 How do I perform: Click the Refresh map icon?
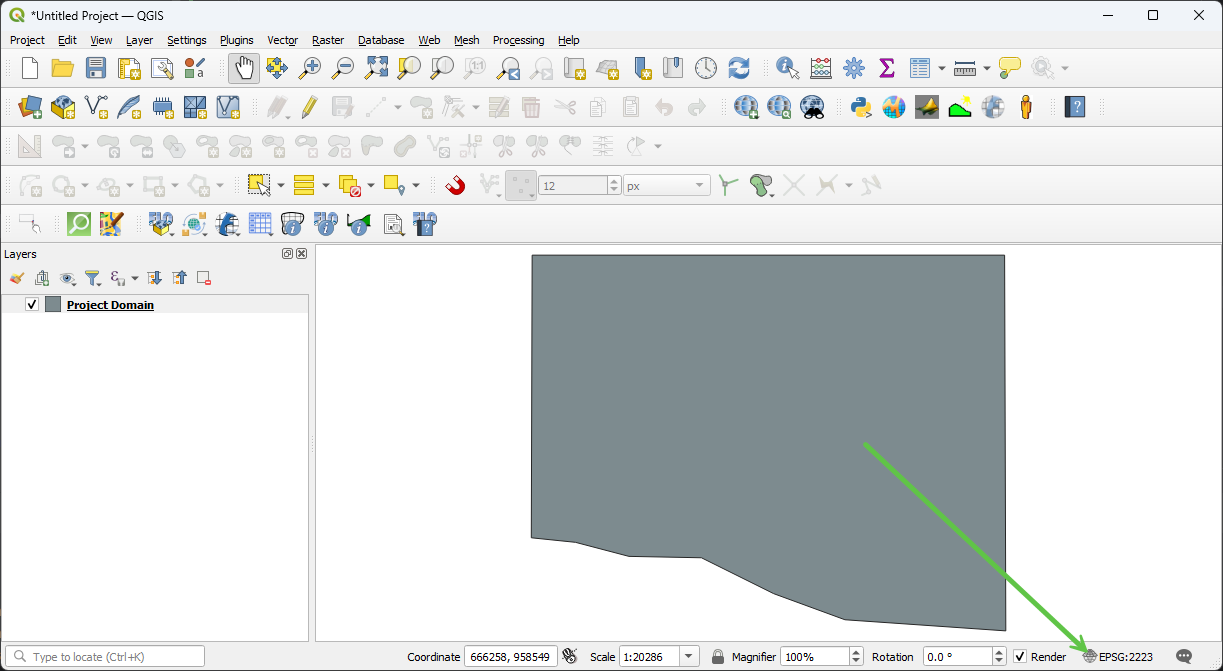tap(739, 68)
